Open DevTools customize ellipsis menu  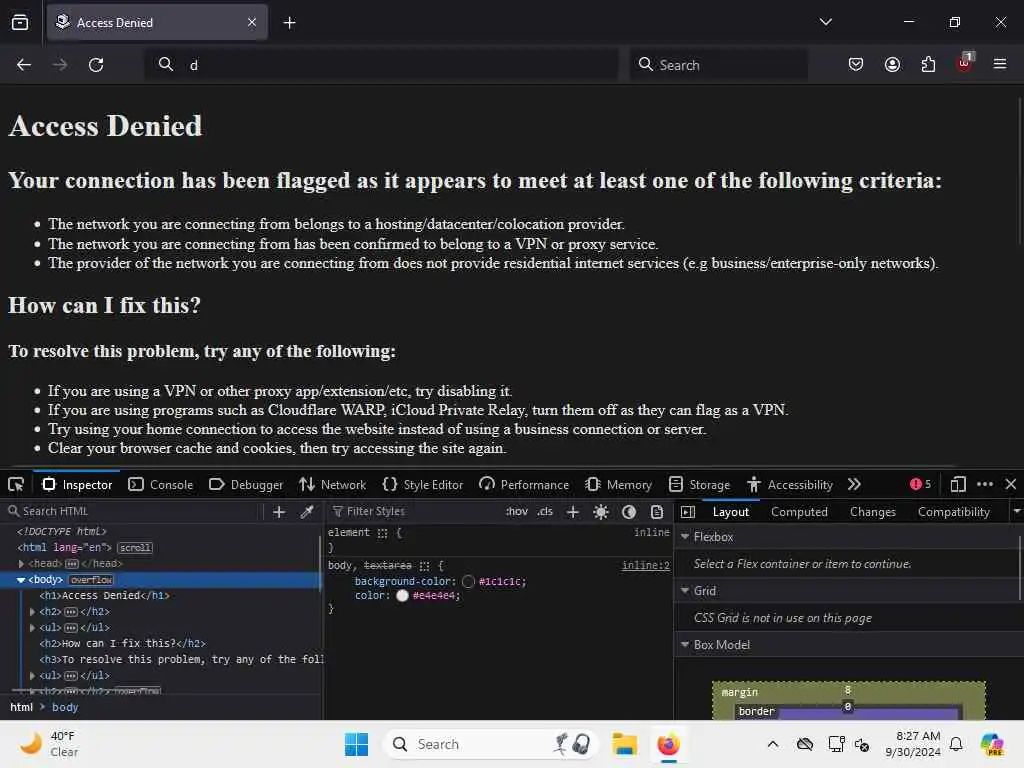pyautogui.click(x=985, y=485)
